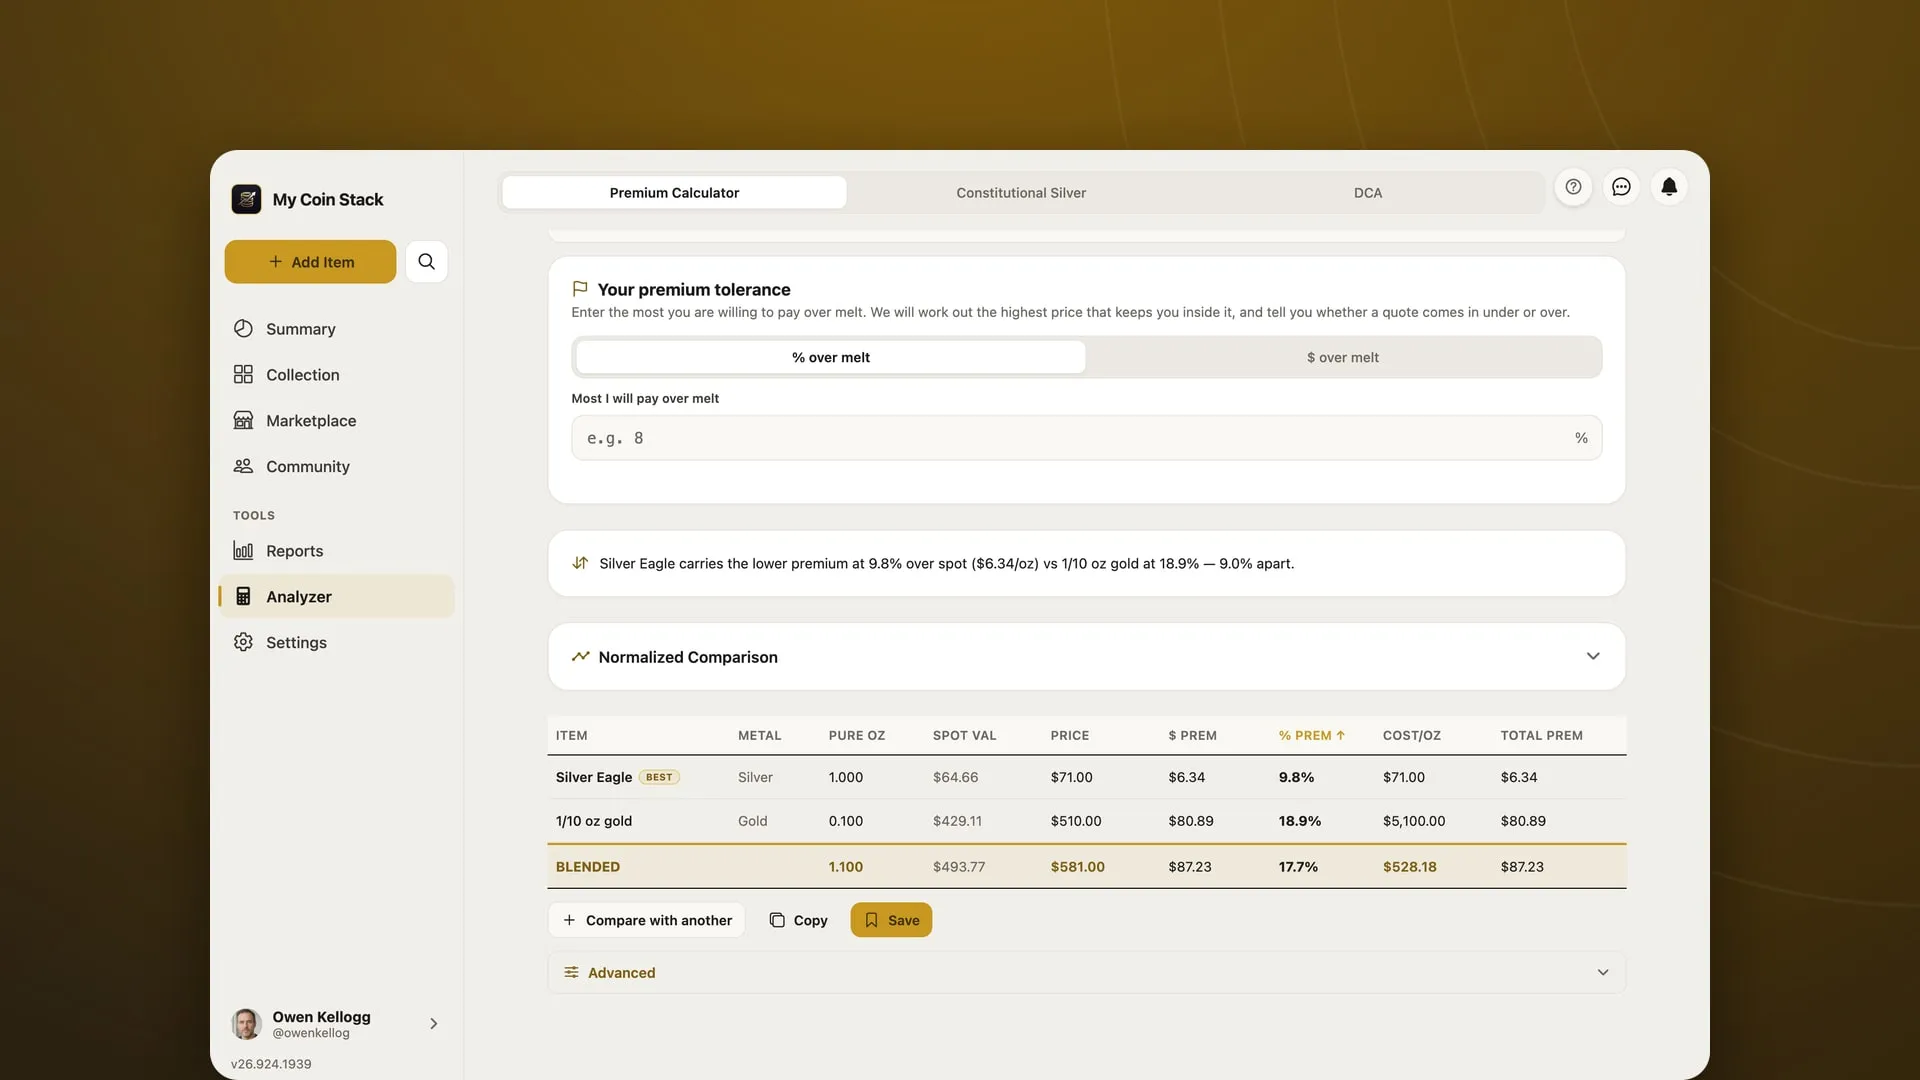Collapse the Normalized Comparison chevron

click(x=1593, y=657)
